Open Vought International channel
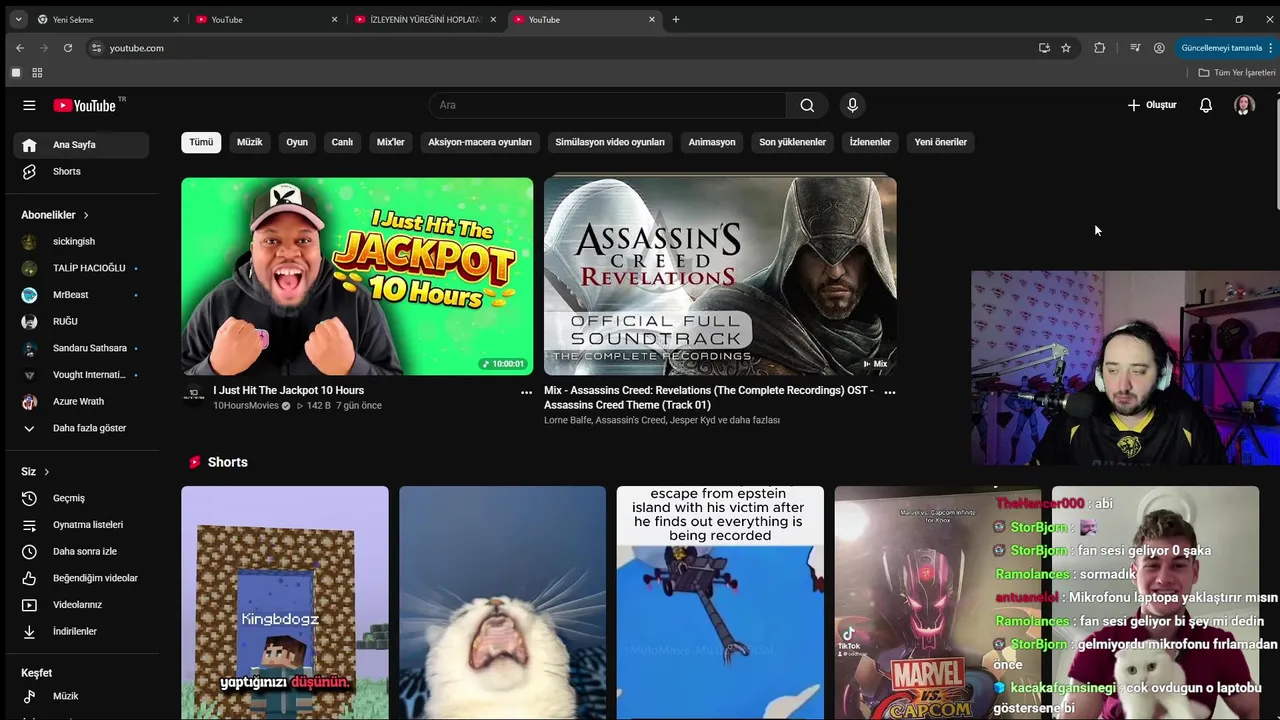Image resolution: width=1280 pixels, height=720 pixels. click(81, 375)
